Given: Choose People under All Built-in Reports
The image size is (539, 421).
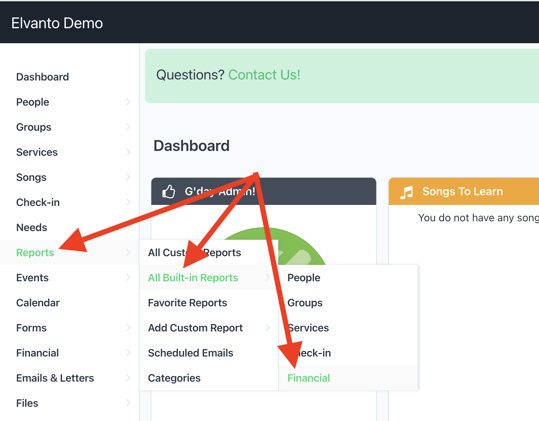Looking at the screenshot, I should tap(349, 277).
